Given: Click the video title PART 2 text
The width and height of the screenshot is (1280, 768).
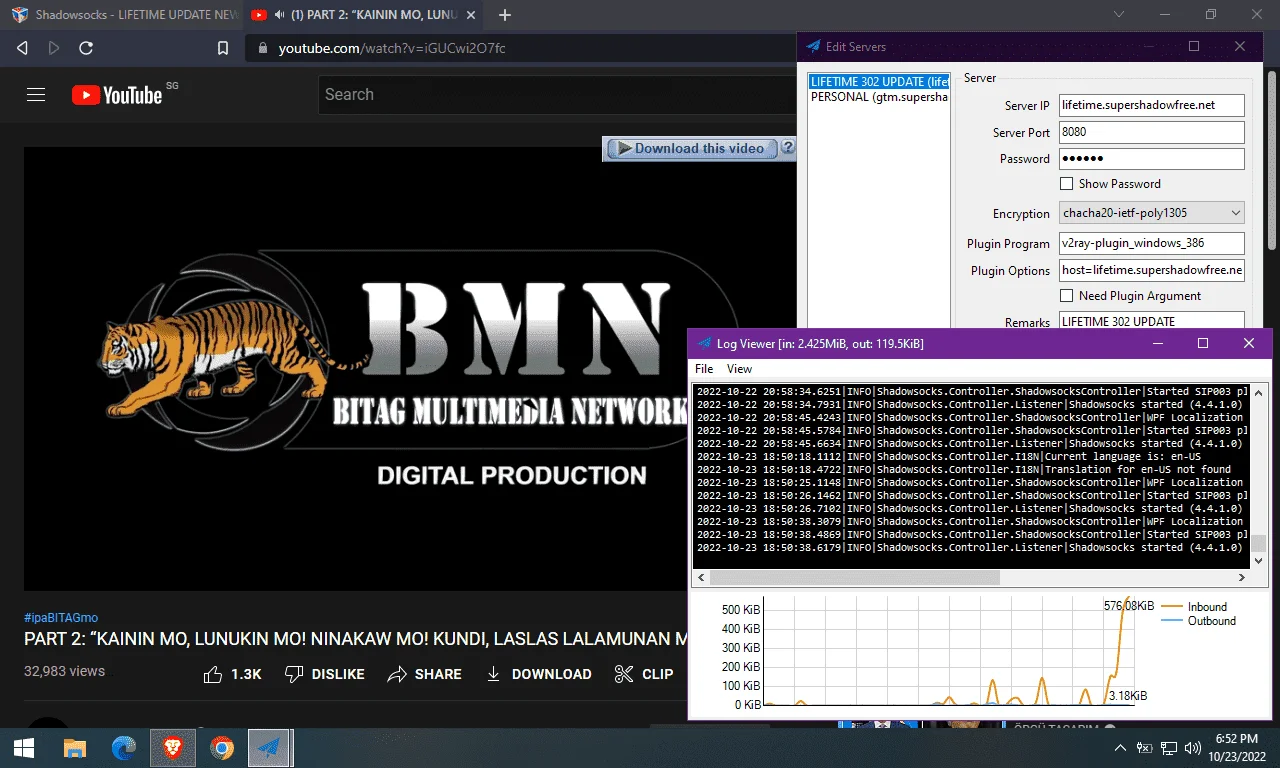Looking at the screenshot, I should coord(356,640).
